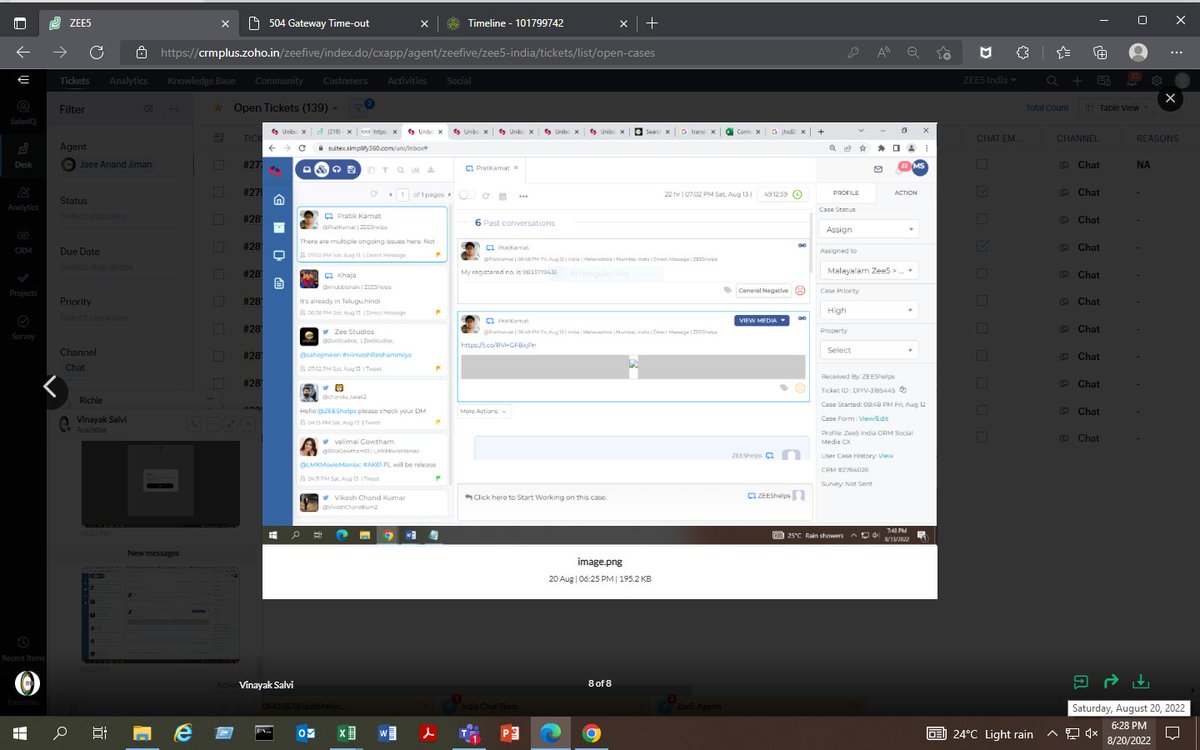Image resolution: width=1200 pixels, height=750 pixels.
Task: Open the Customers tab
Action: [x=345, y=81]
